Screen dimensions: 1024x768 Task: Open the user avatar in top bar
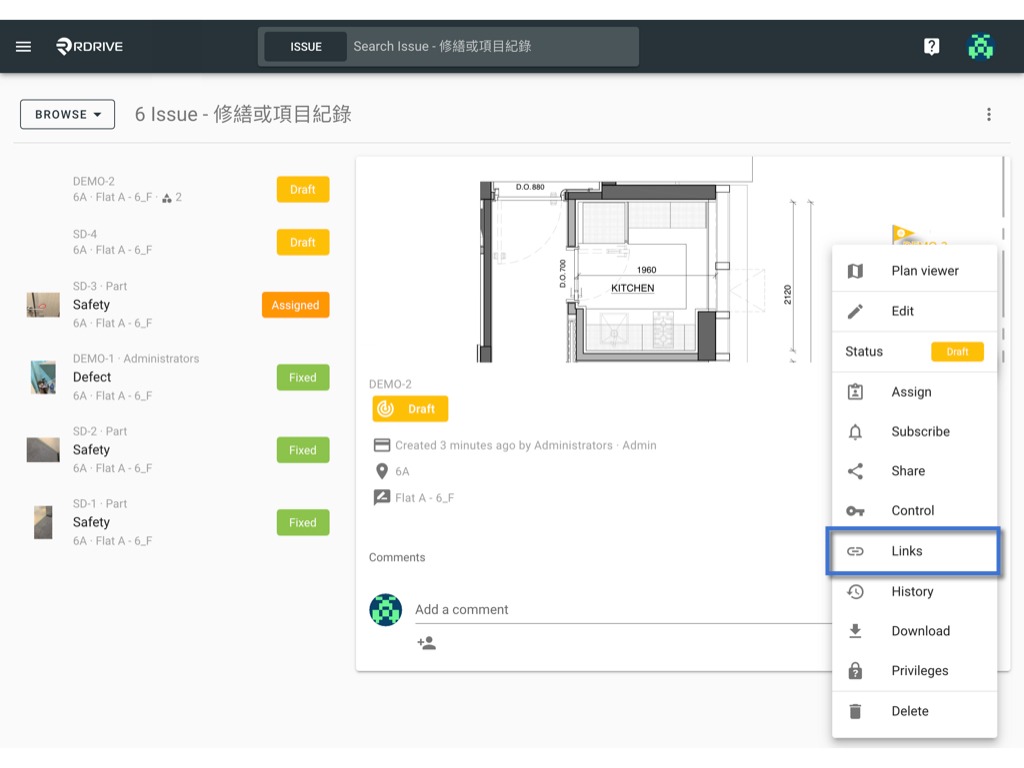pos(980,46)
